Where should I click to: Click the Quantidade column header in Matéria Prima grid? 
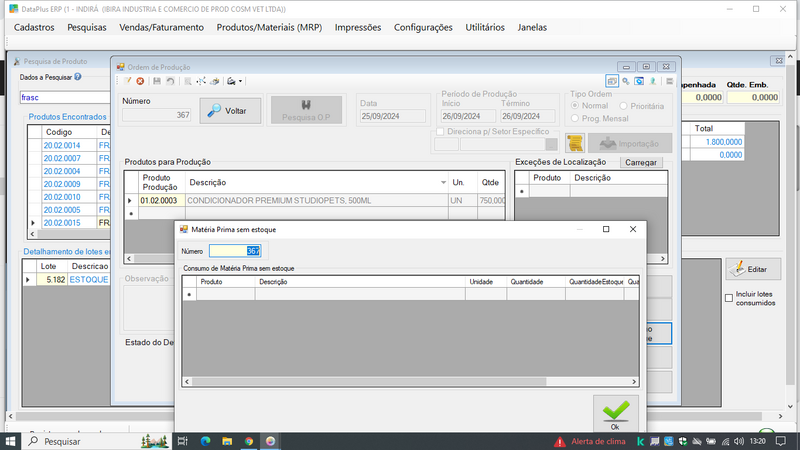(x=536, y=282)
